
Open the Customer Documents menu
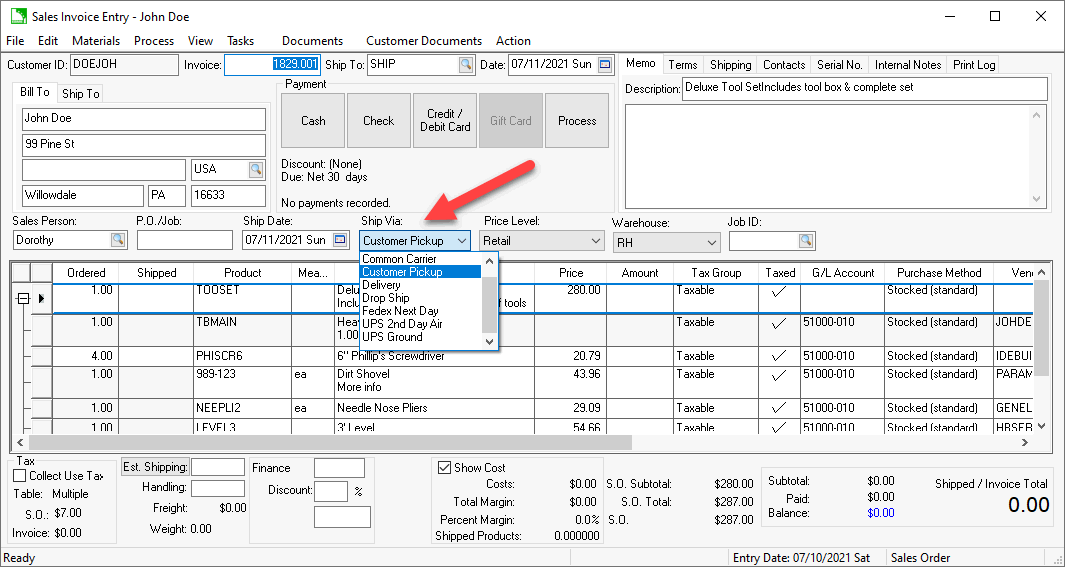pyautogui.click(x=423, y=41)
